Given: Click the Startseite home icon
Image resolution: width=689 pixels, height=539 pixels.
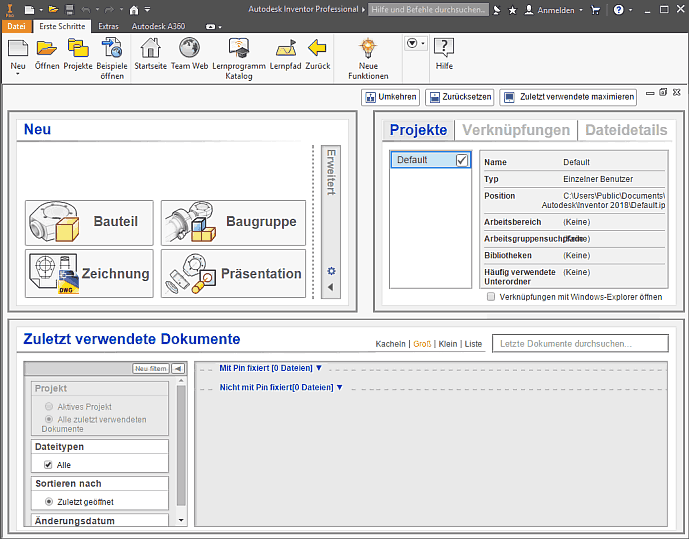Looking at the screenshot, I should (x=150, y=48).
